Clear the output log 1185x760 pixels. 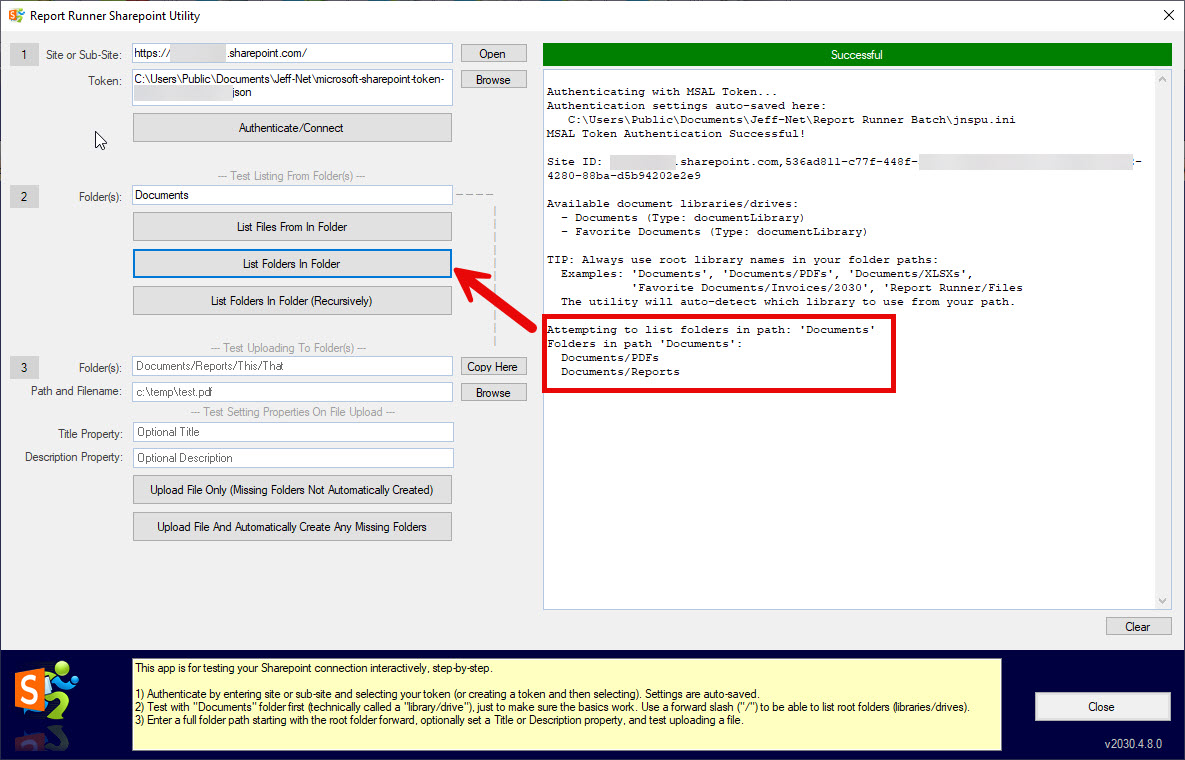pyautogui.click(x=1137, y=627)
